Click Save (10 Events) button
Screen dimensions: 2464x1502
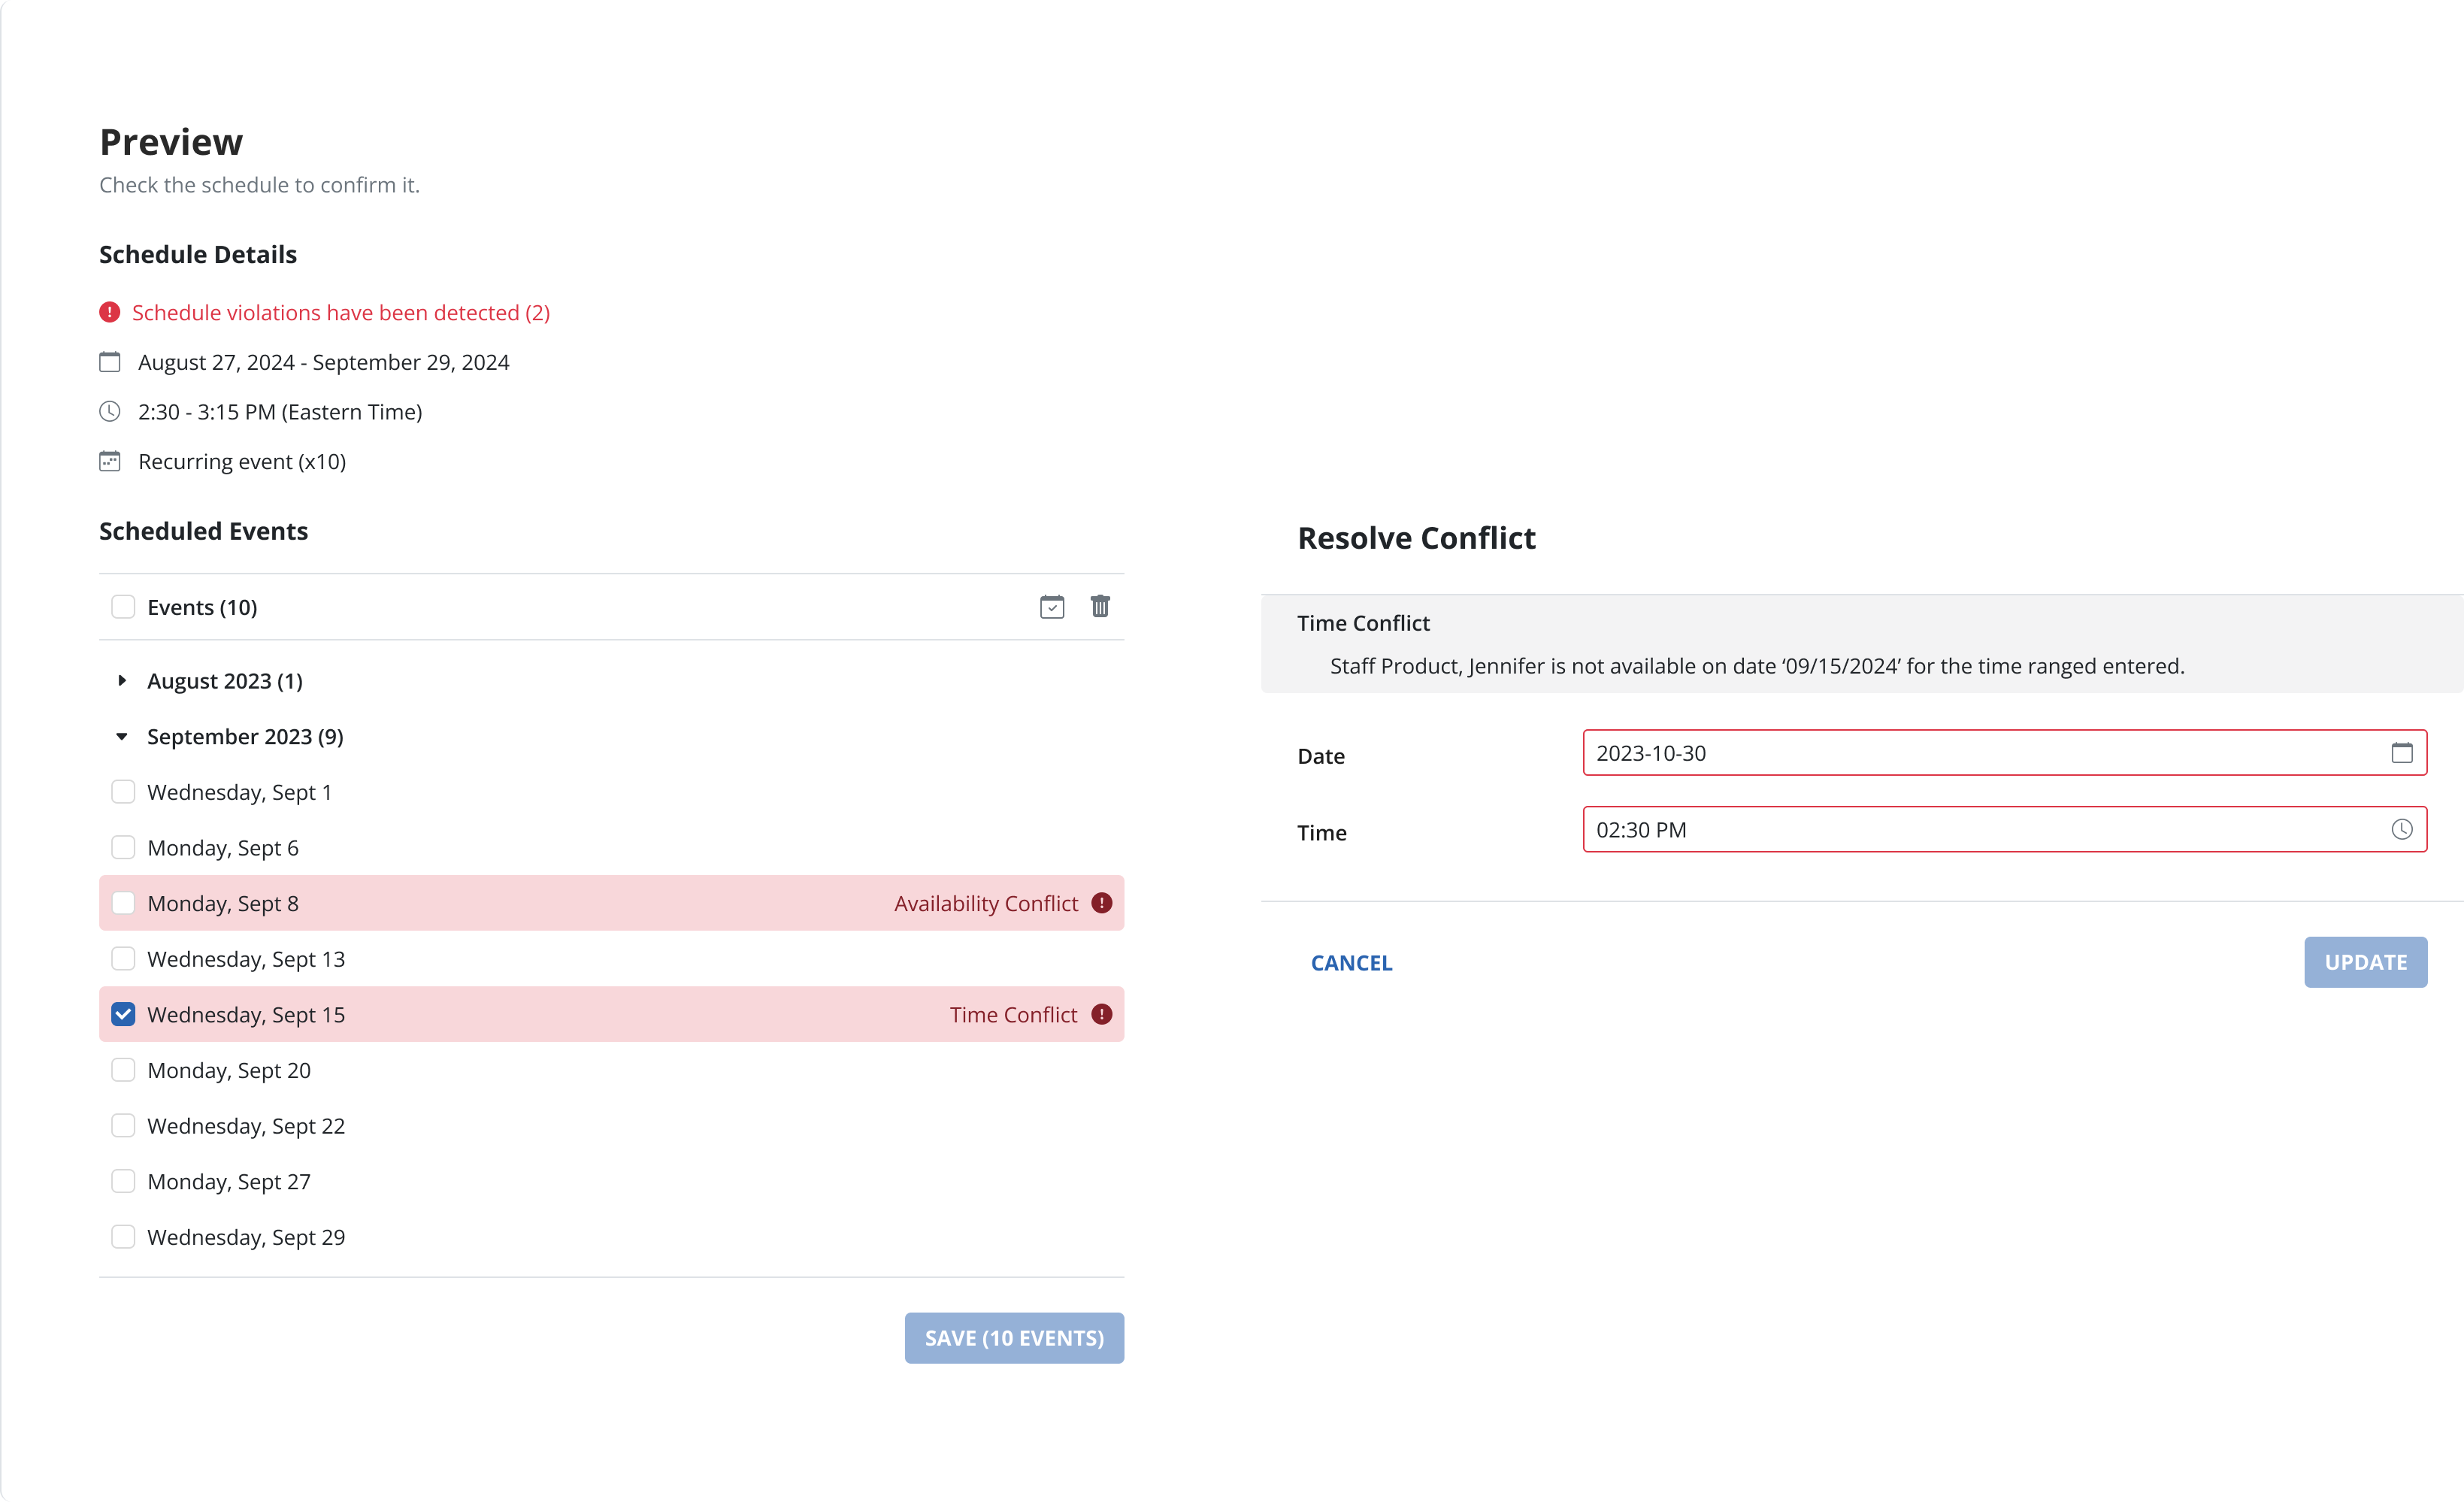pos(1014,1338)
